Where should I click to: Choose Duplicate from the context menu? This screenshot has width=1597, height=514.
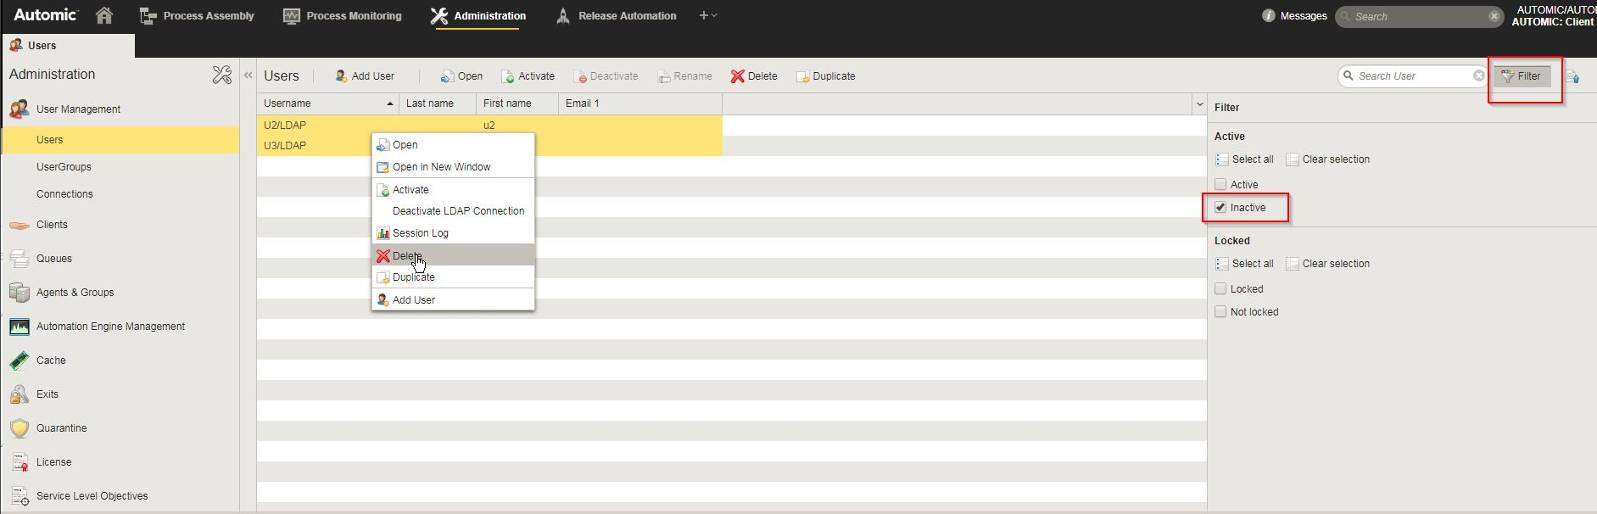[453, 277]
